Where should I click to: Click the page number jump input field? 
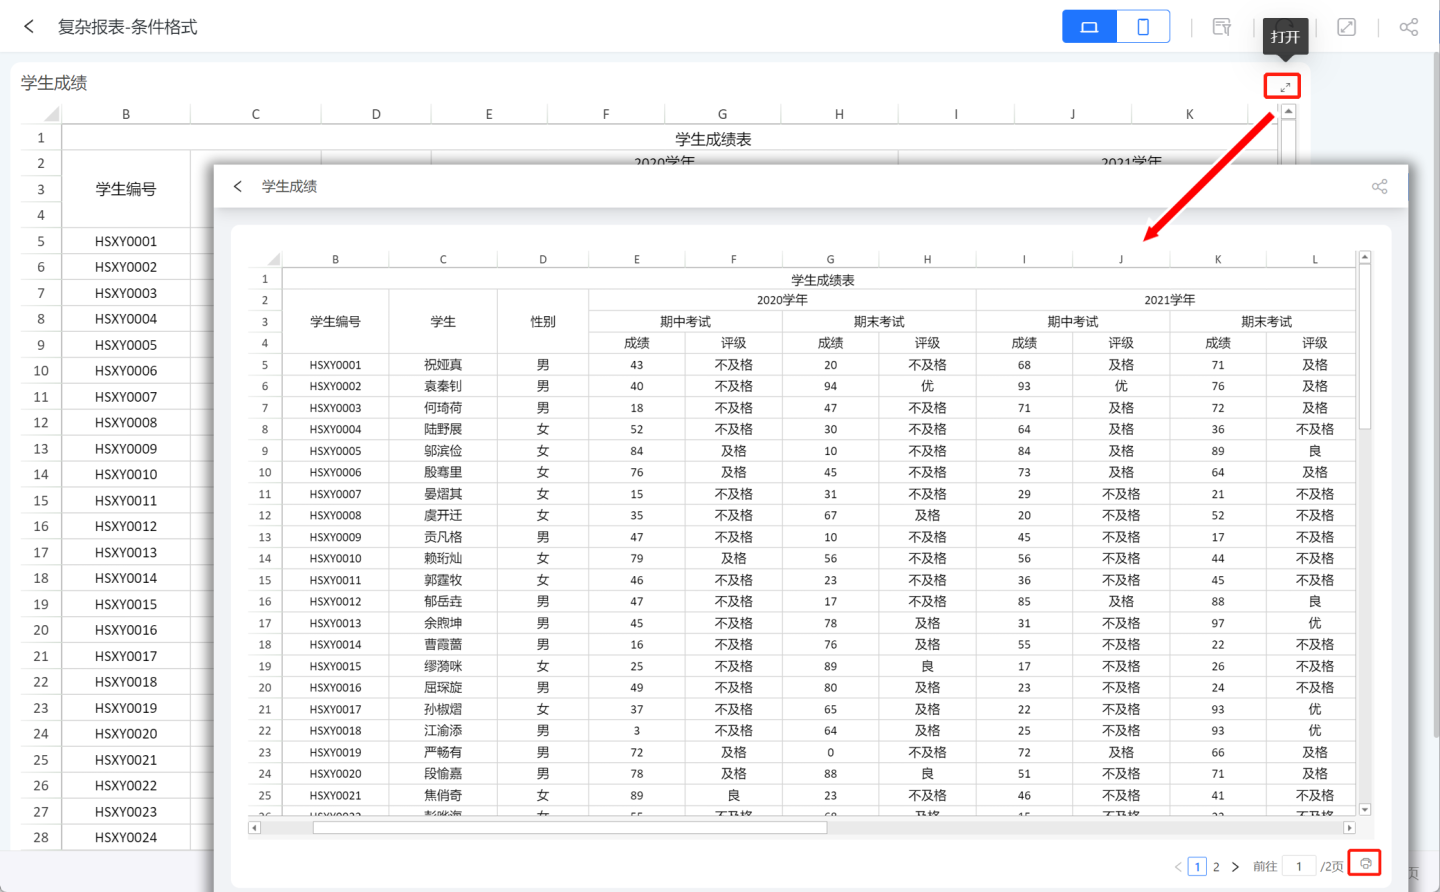(x=1299, y=867)
